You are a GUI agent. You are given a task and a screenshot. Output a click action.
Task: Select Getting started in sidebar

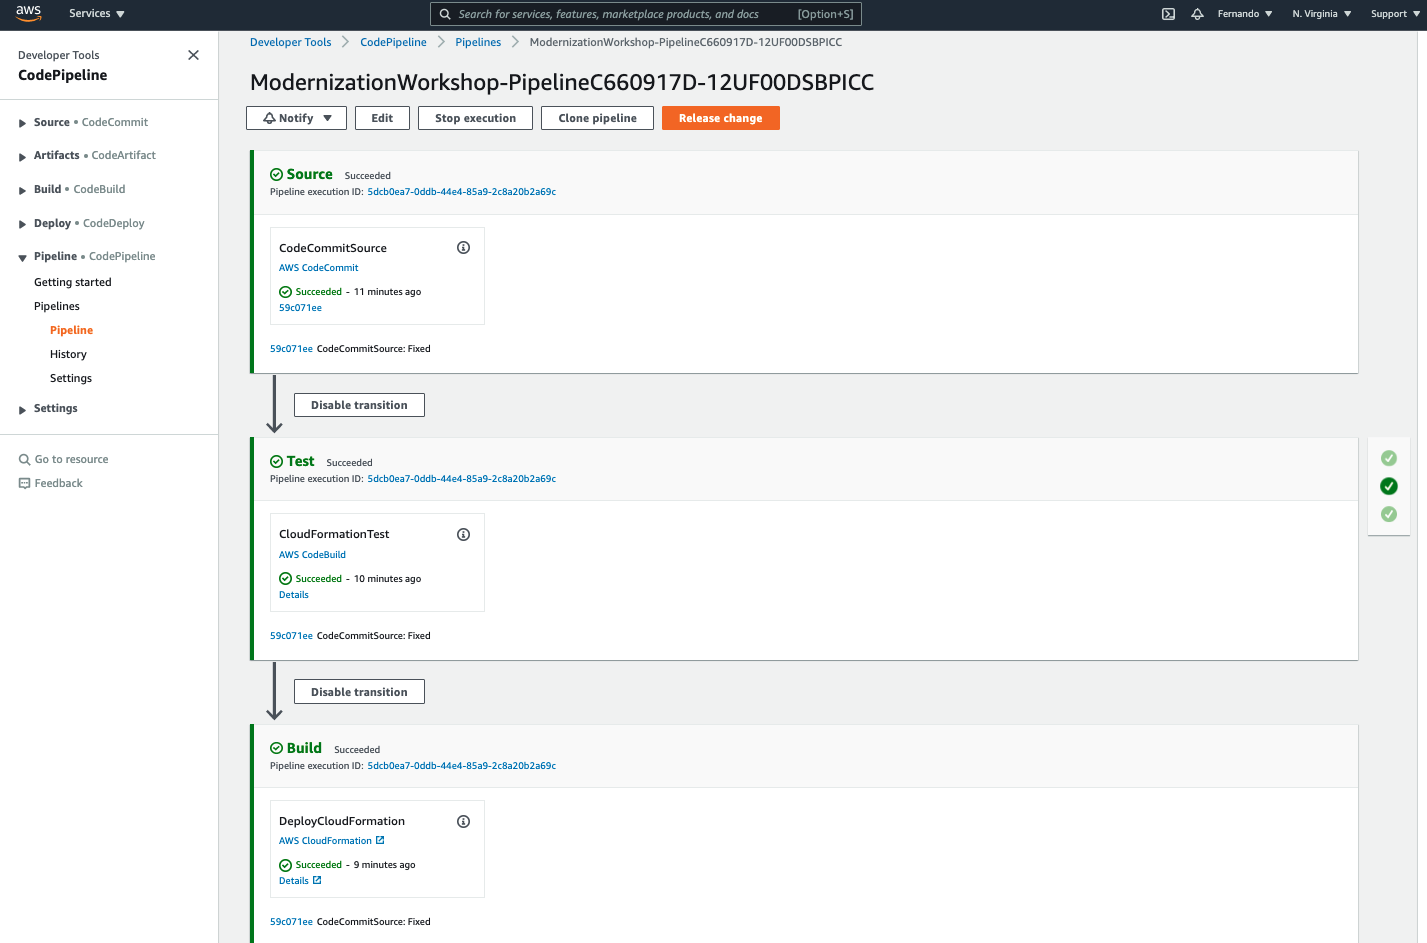pos(73,283)
